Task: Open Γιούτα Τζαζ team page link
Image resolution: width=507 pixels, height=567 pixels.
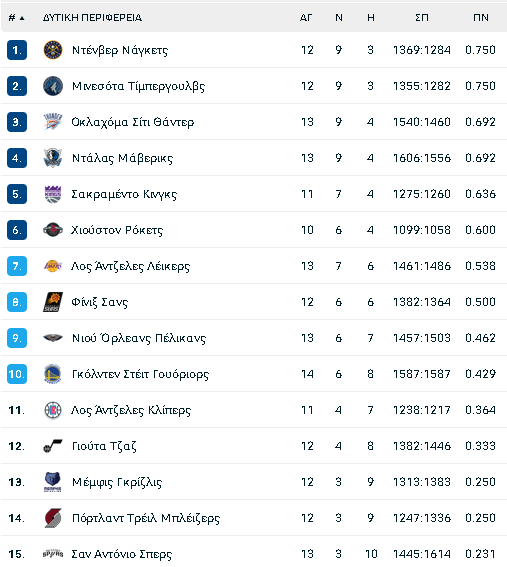Action: coord(104,446)
